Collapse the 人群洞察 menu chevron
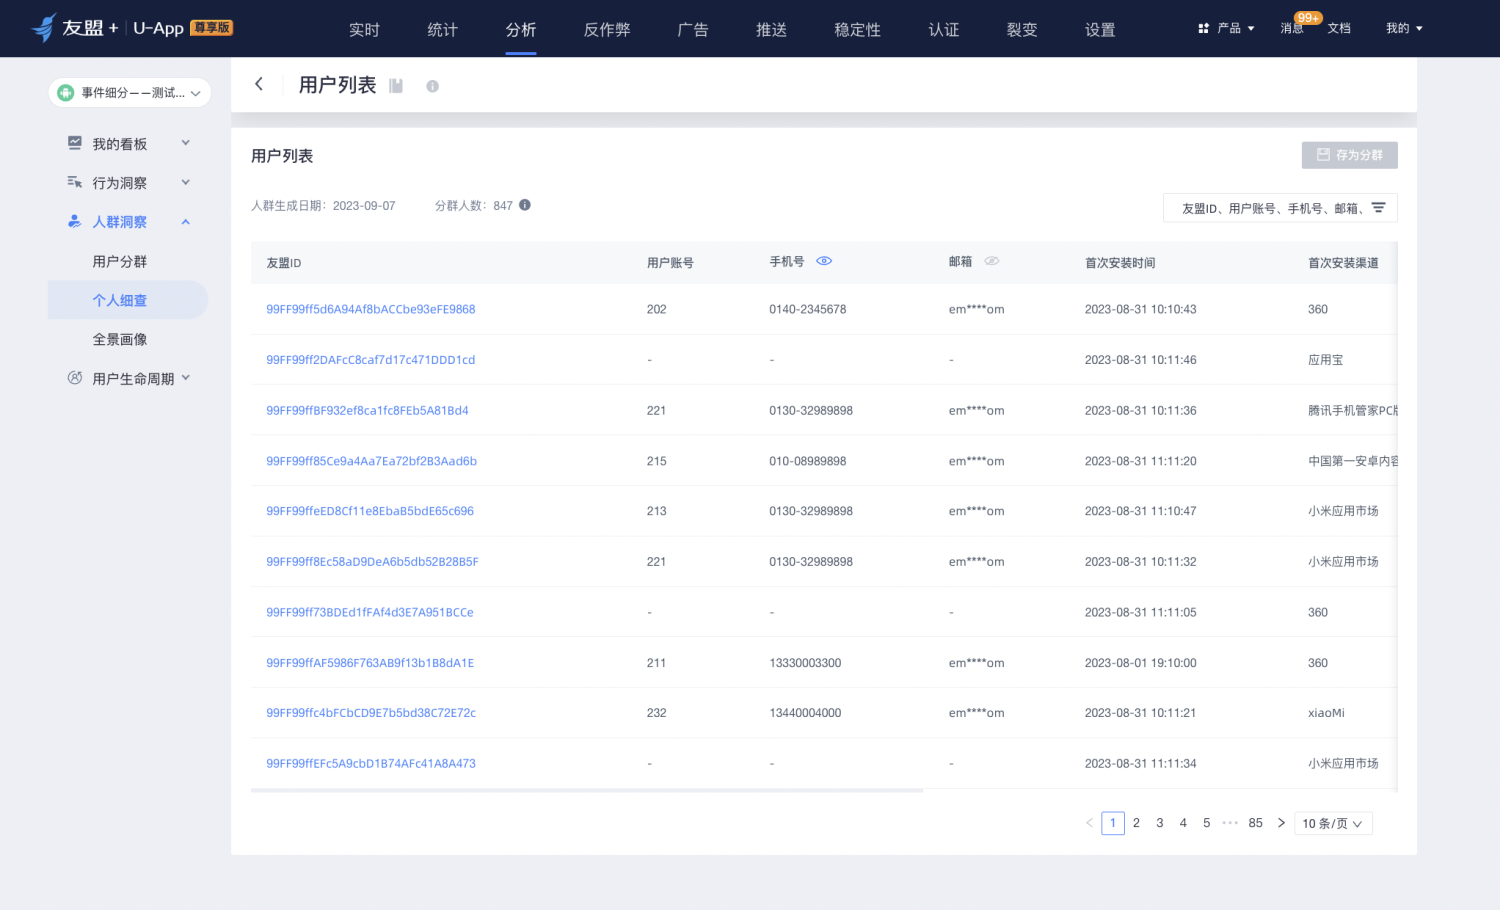This screenshot has height=910, width=1500. [186, 221]
